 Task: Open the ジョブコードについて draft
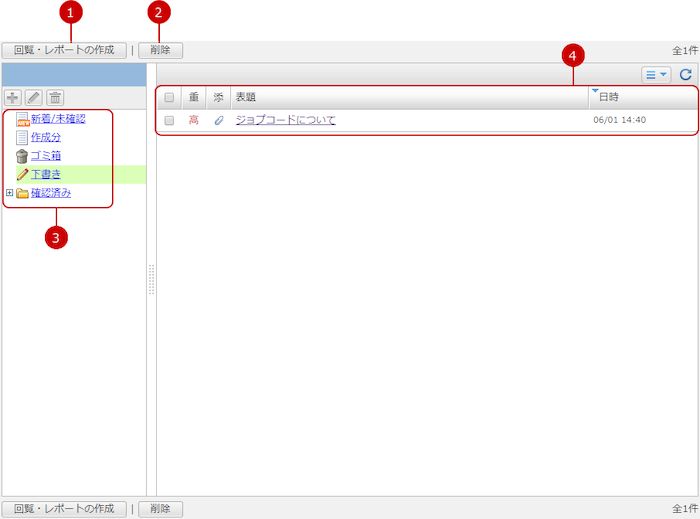click(x=286, y=120)
